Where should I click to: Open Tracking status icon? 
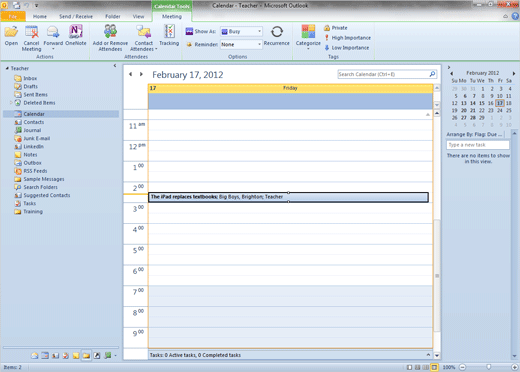(169, 36)
